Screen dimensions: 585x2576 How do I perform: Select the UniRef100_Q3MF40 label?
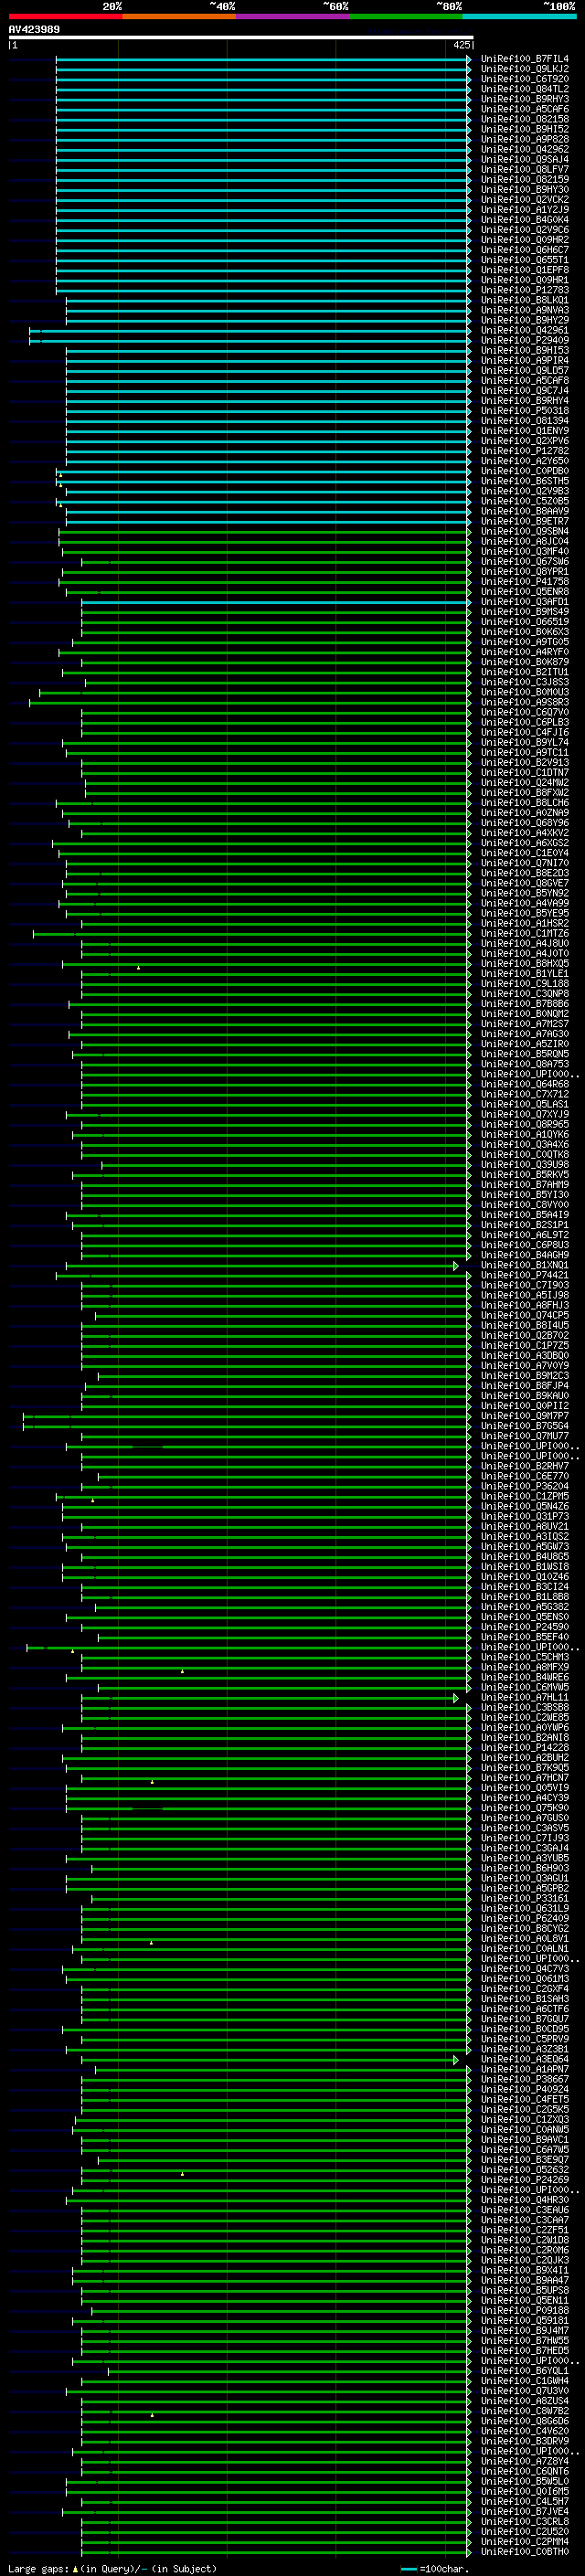pos(525,551)
